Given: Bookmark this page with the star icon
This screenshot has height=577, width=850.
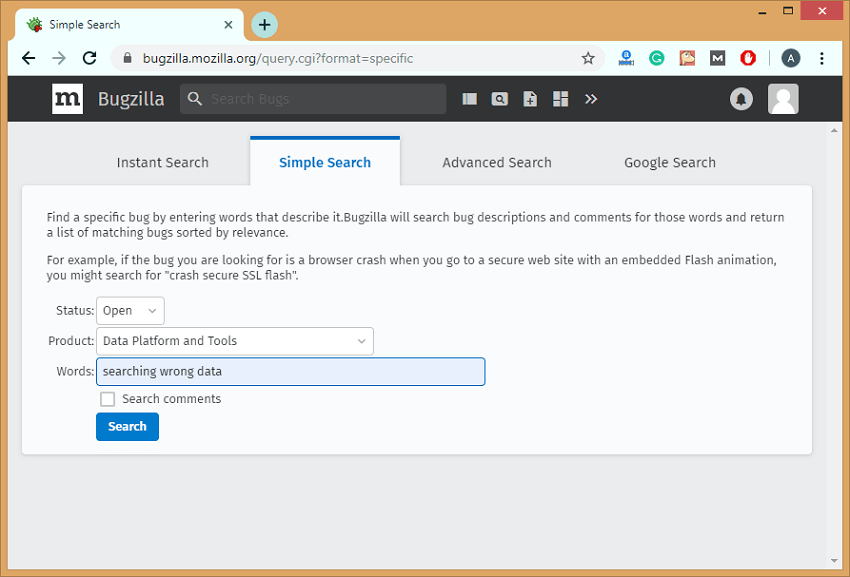Looking at the screenshot, I should 588,58.
